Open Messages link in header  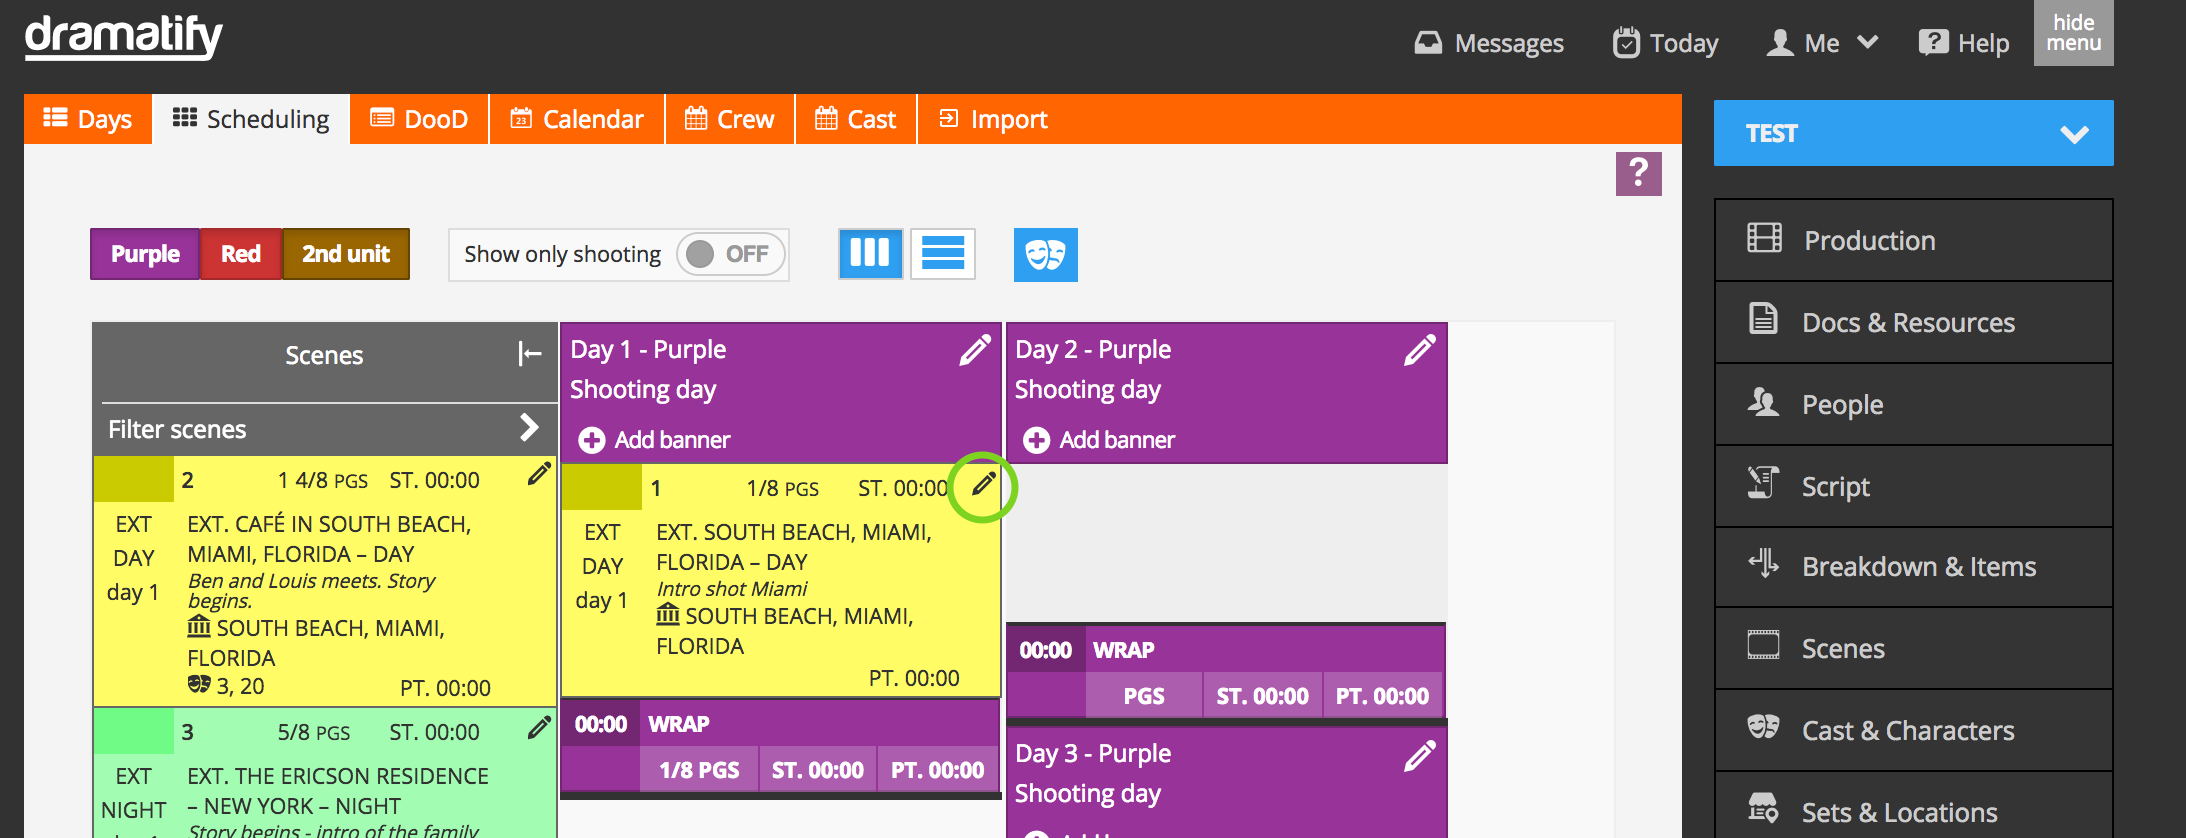pos(1489,43)
